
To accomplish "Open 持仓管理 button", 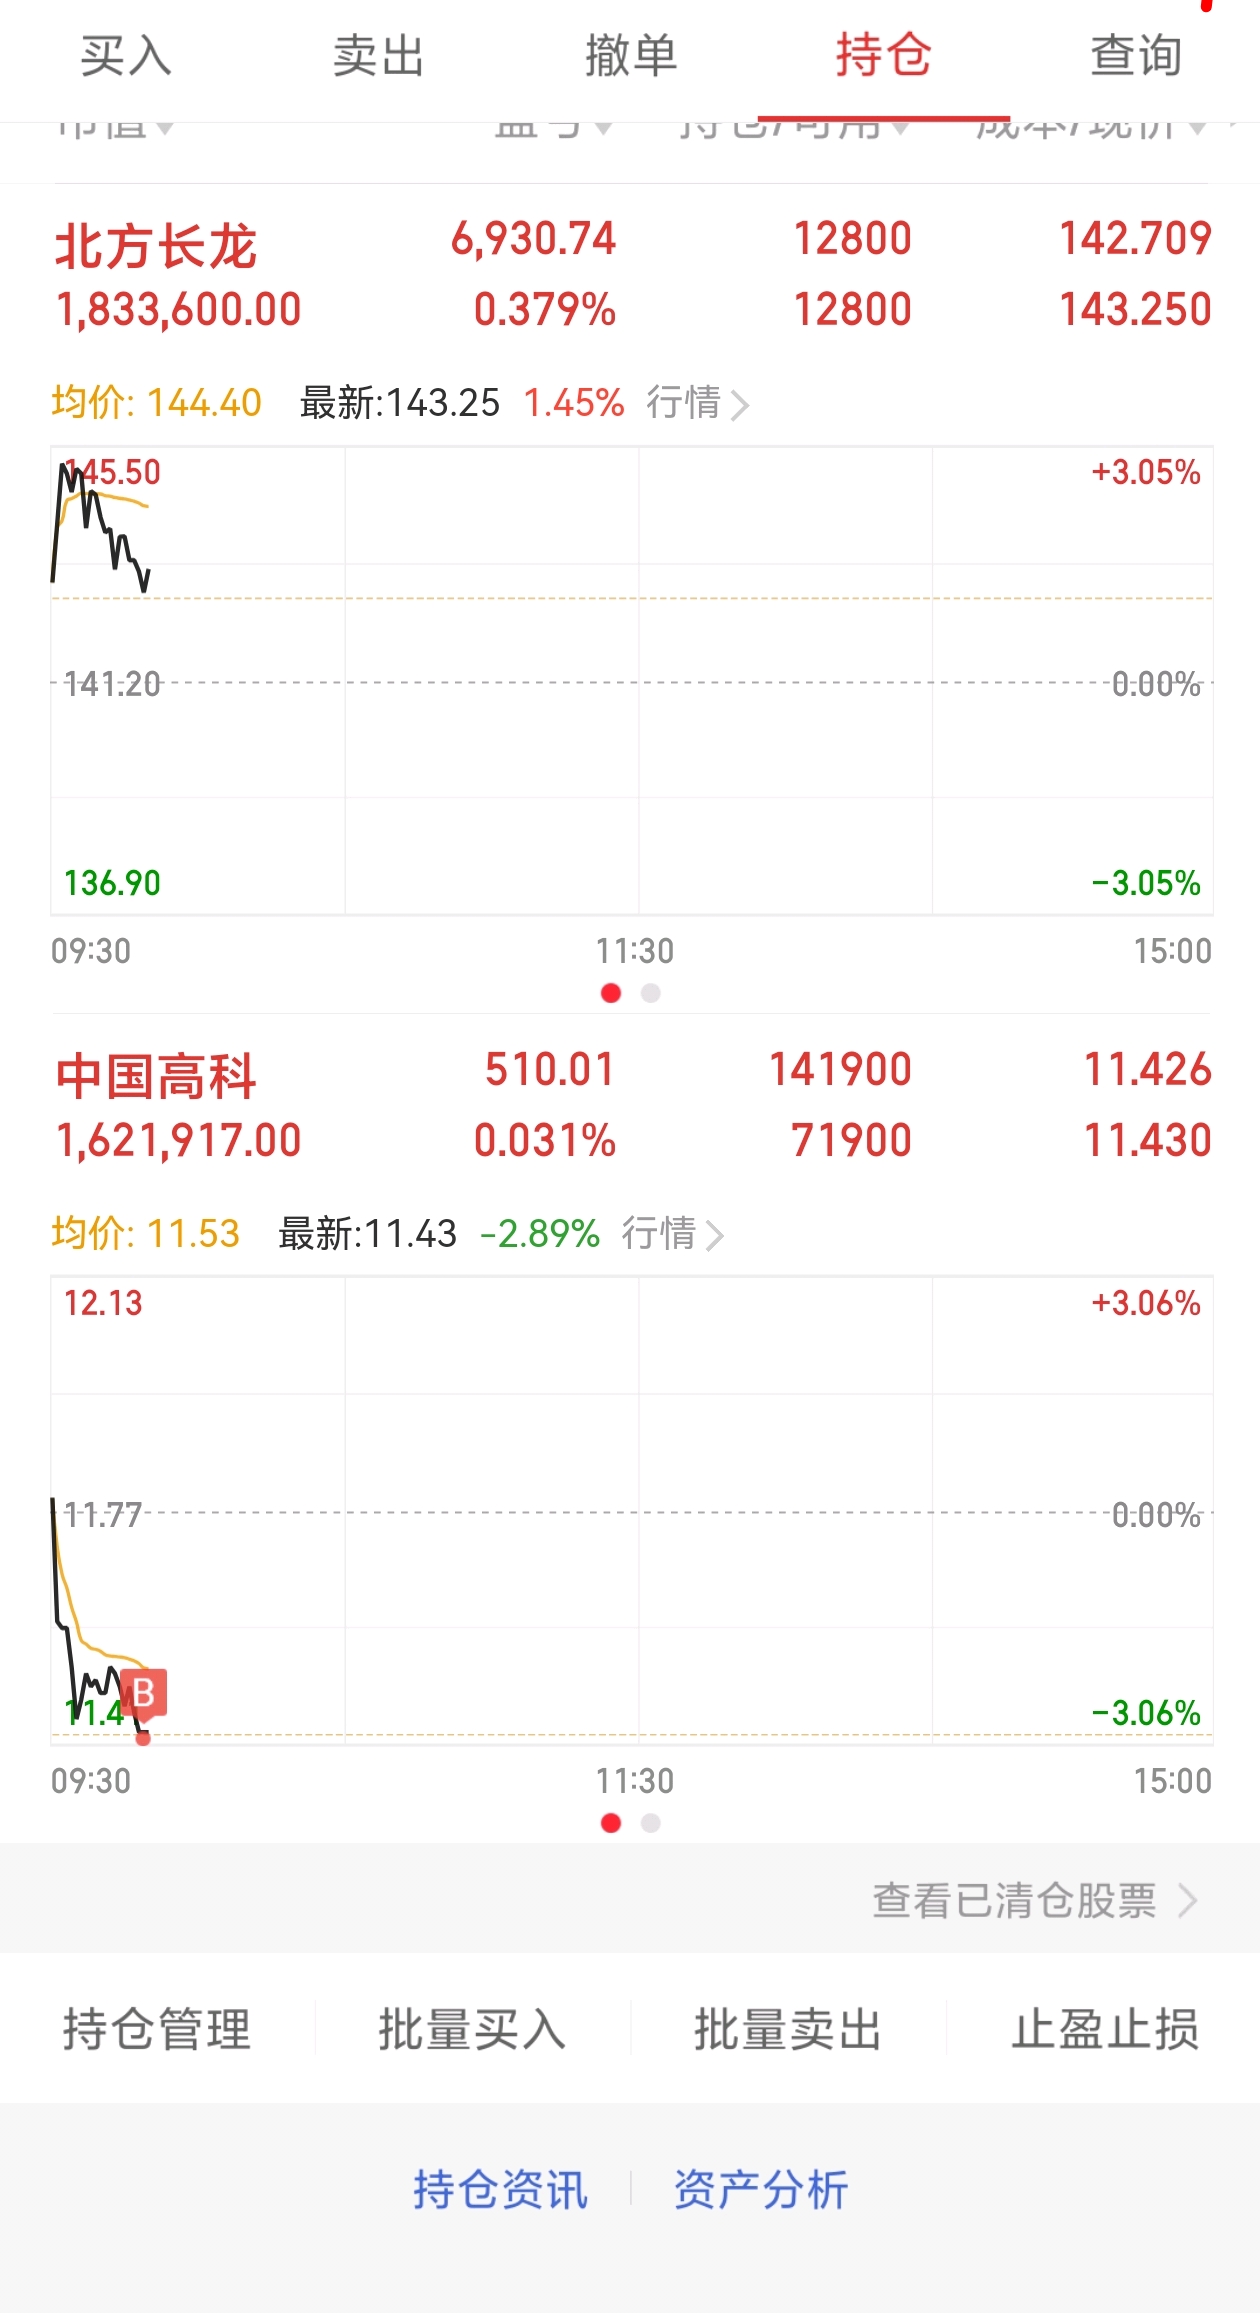I will point(157,2029).
